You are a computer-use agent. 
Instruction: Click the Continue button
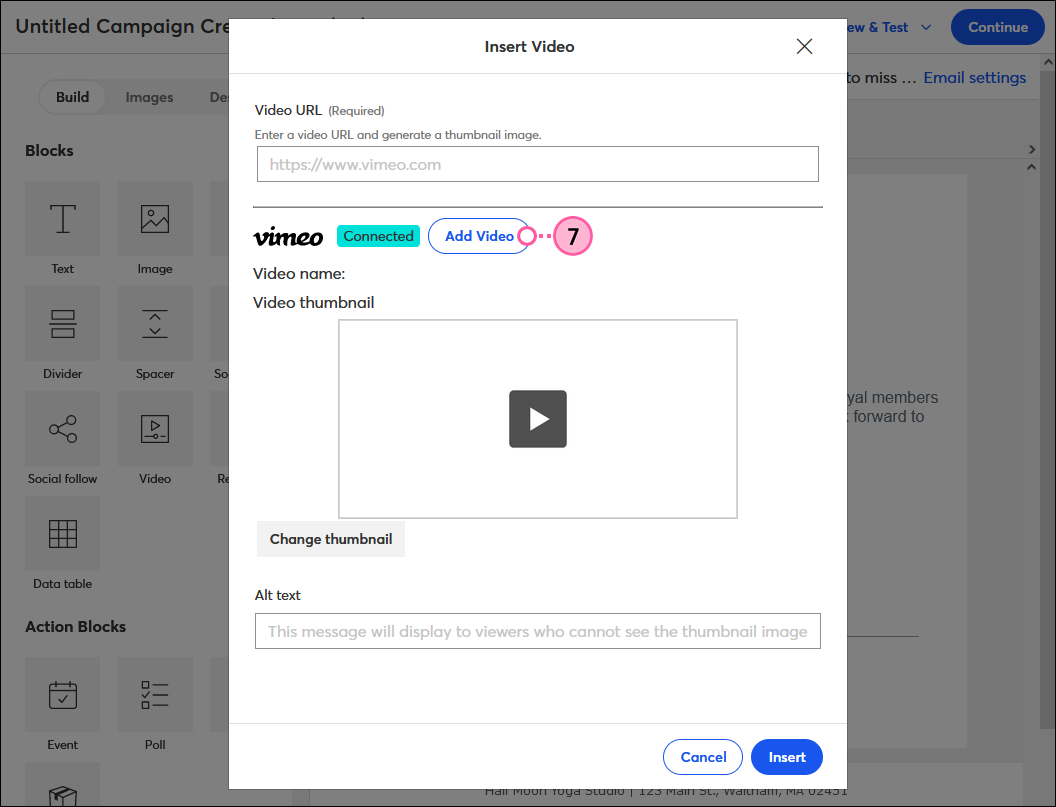997,27
